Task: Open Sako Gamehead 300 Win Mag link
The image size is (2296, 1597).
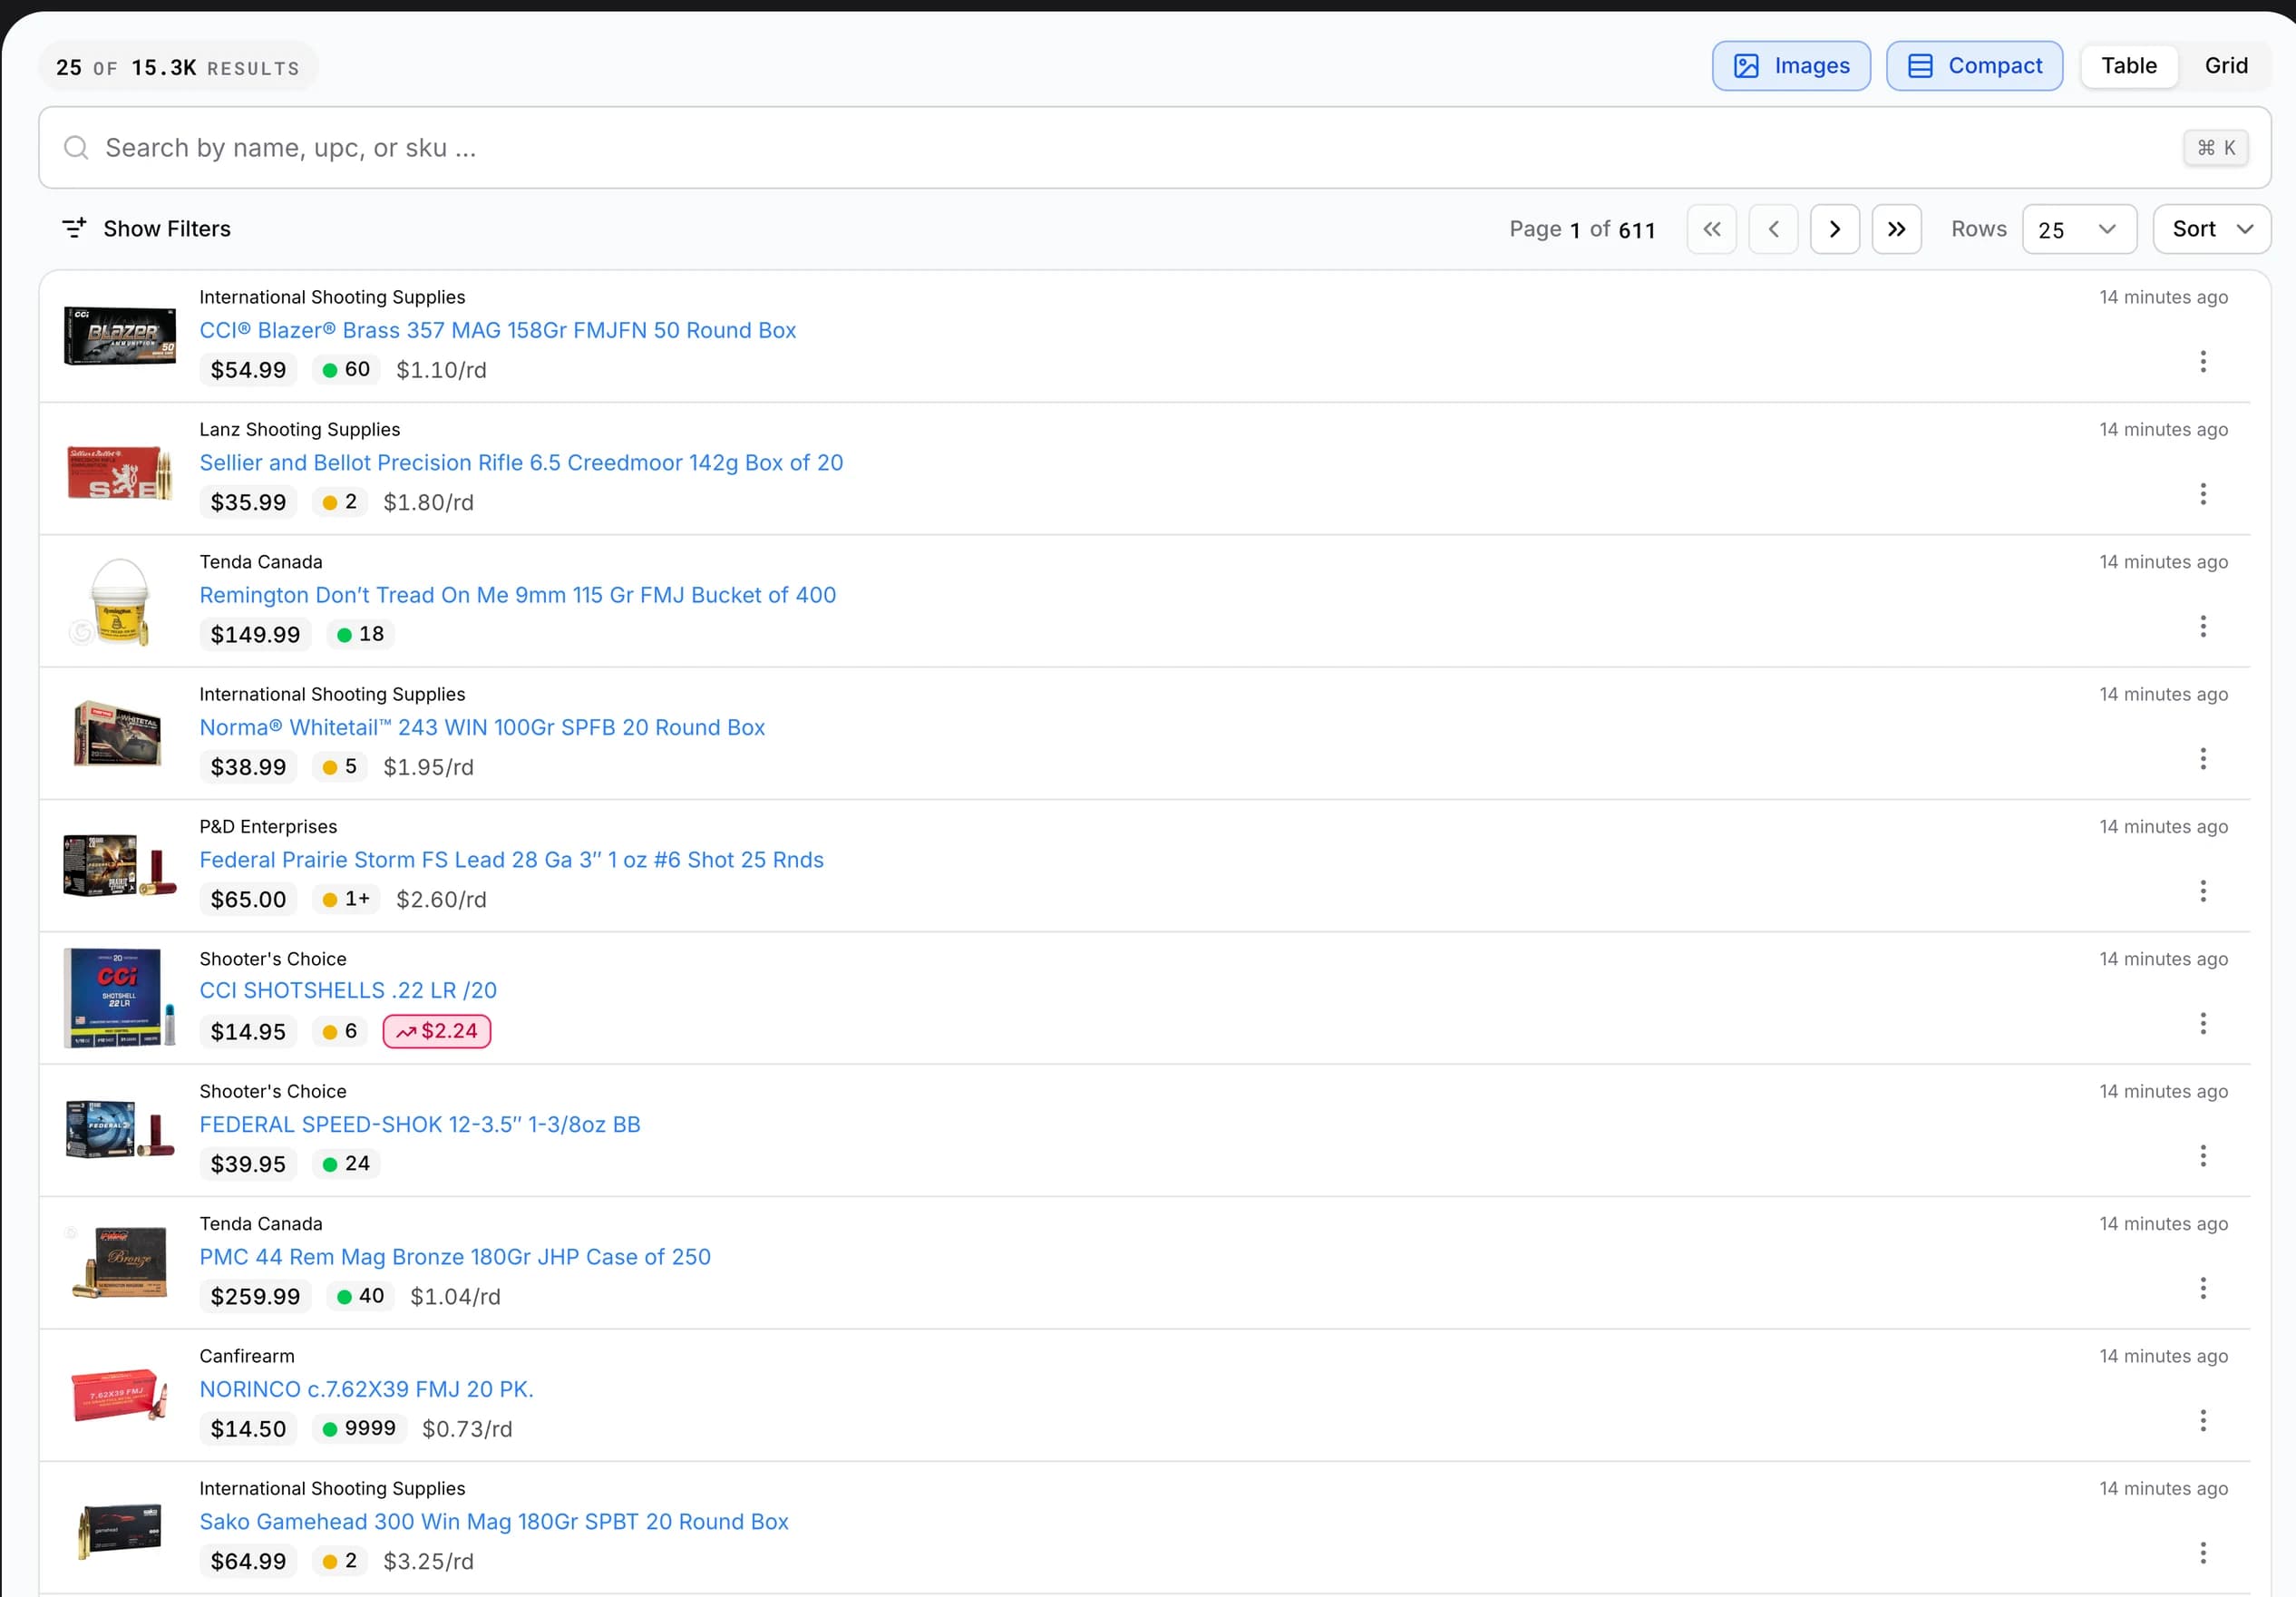Action: [x=494, y=1522]
